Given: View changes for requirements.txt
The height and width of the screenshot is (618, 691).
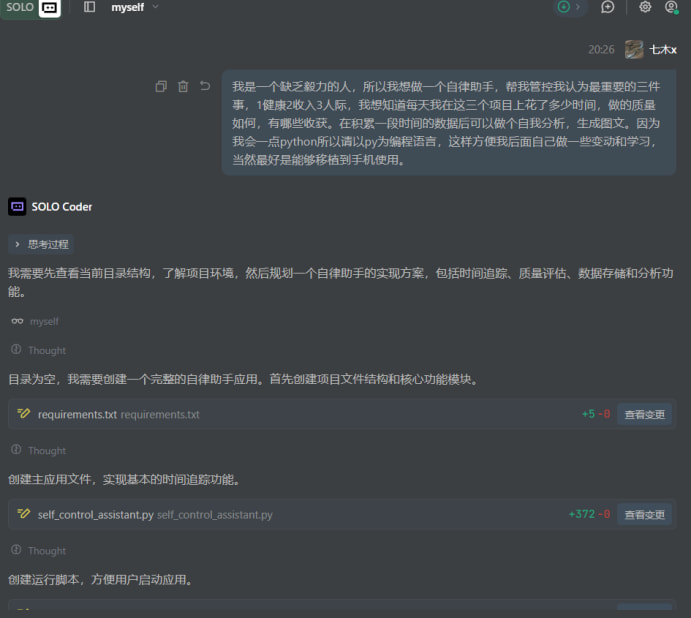Looking at the screenshot, I should tap(644, 414).
